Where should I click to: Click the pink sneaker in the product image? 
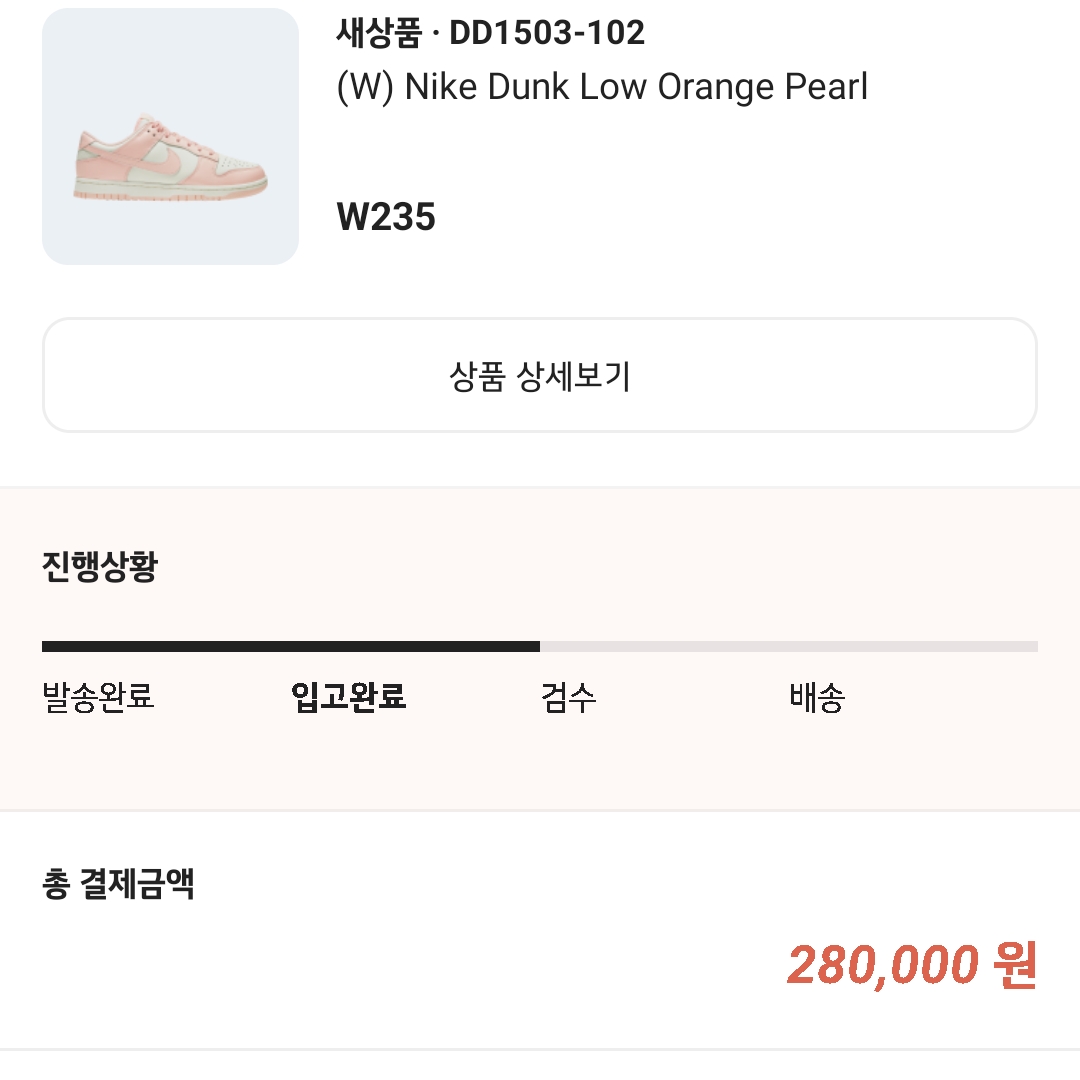170,159
